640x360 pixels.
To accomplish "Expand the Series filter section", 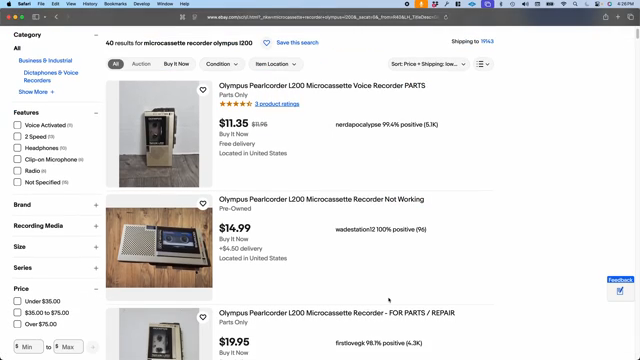I will [x=96, y=268].
